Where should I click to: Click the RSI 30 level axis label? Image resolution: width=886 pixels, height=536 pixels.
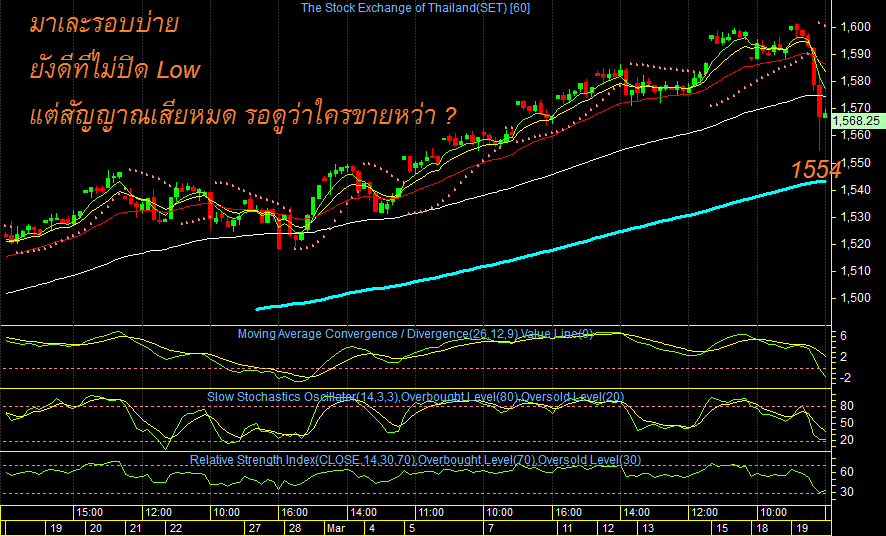tap(846, 492)
